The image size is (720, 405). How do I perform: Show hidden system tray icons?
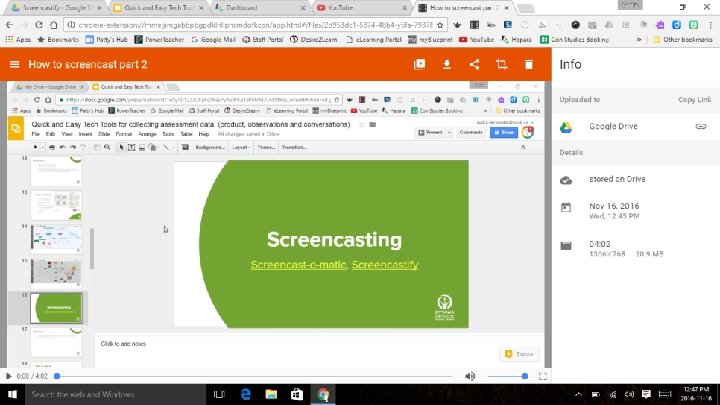pyautogui.click(x=578, y=394)
